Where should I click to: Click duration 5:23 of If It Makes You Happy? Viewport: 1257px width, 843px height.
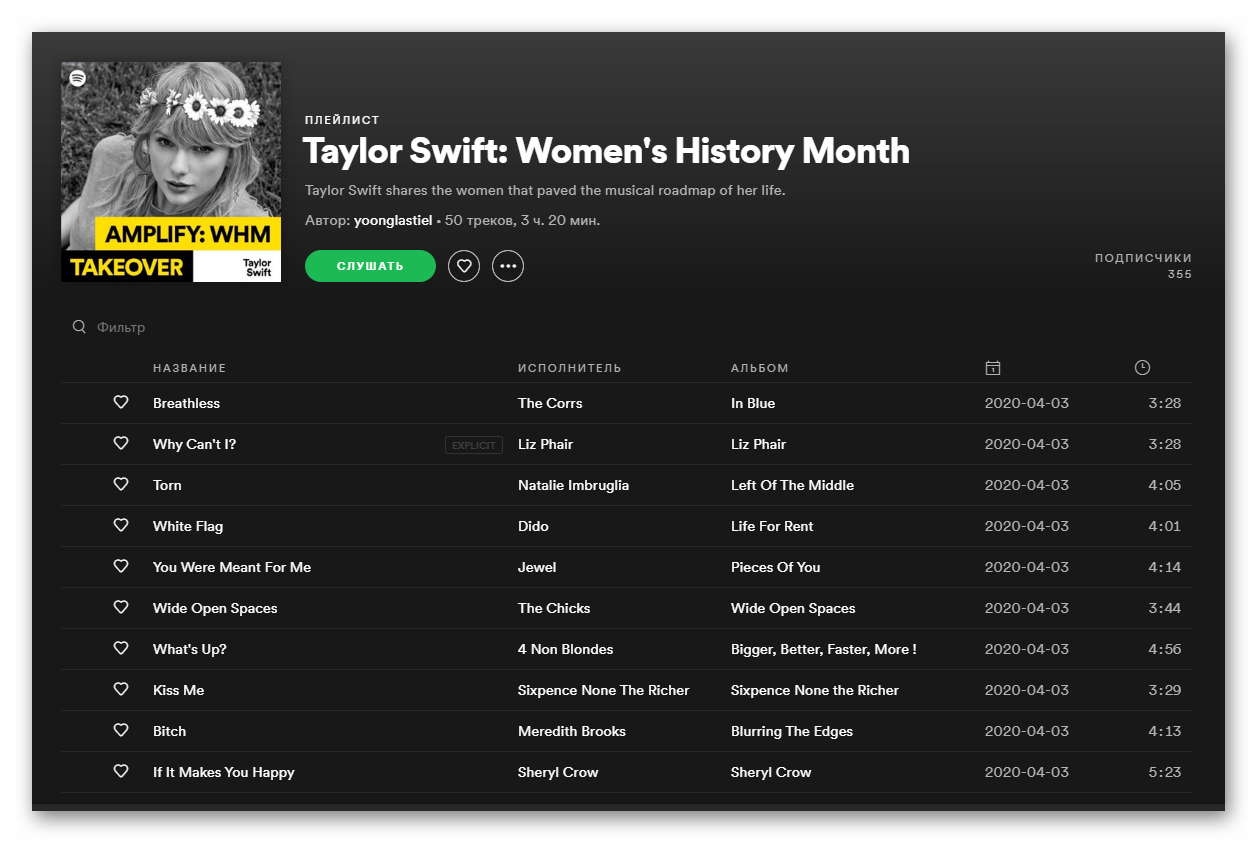point(1164,772)
